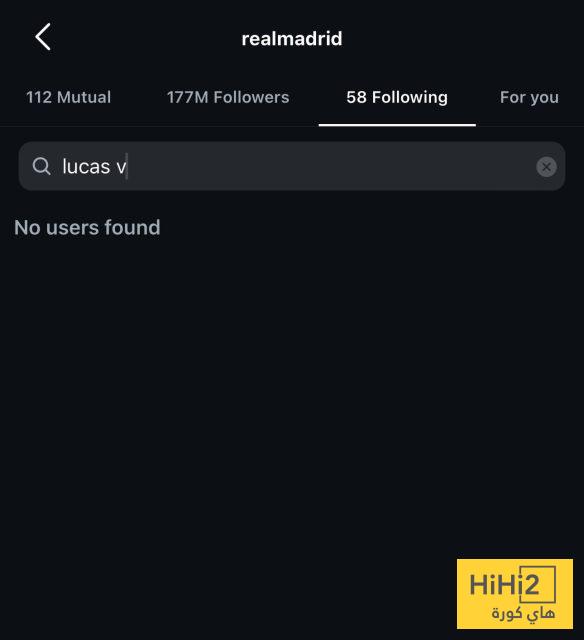Image resolution: width=584 pixels, height=640 pixels.
Task: Click the HiHi lettering in the yellow badge
Action: pyautogui.click(x=495, y=584)
